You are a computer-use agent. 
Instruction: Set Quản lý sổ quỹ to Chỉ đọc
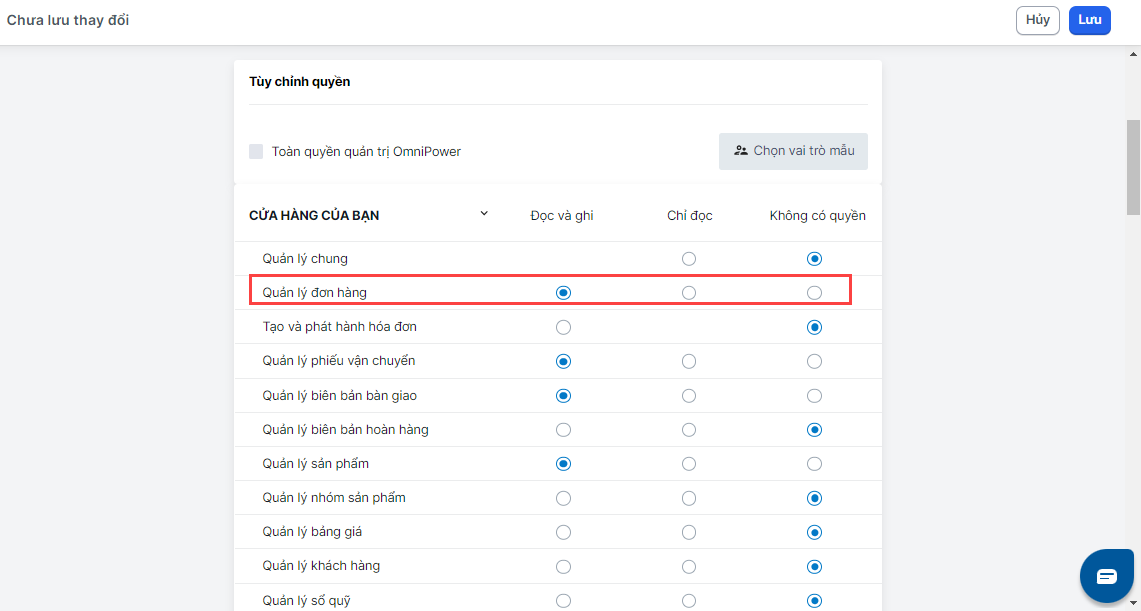click(x=689, y=601)
